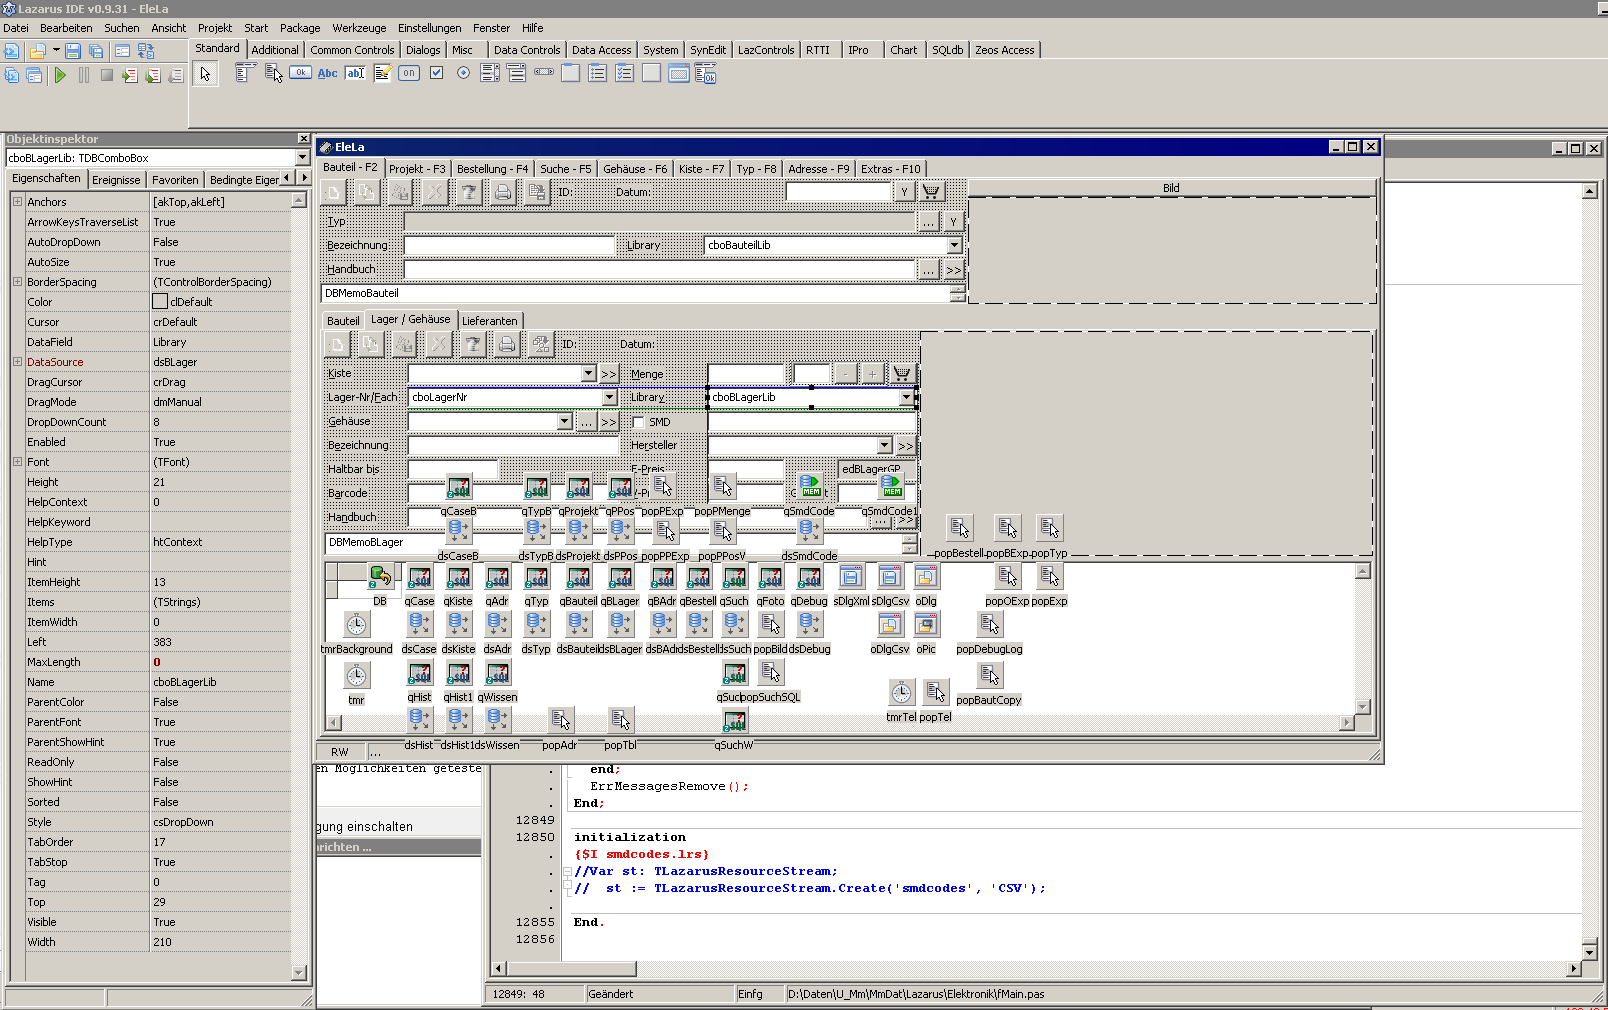Open the cboLagerLib combo box dropdown
This screenshot has height=1010, width=1608.
click(x=906, y=398)
